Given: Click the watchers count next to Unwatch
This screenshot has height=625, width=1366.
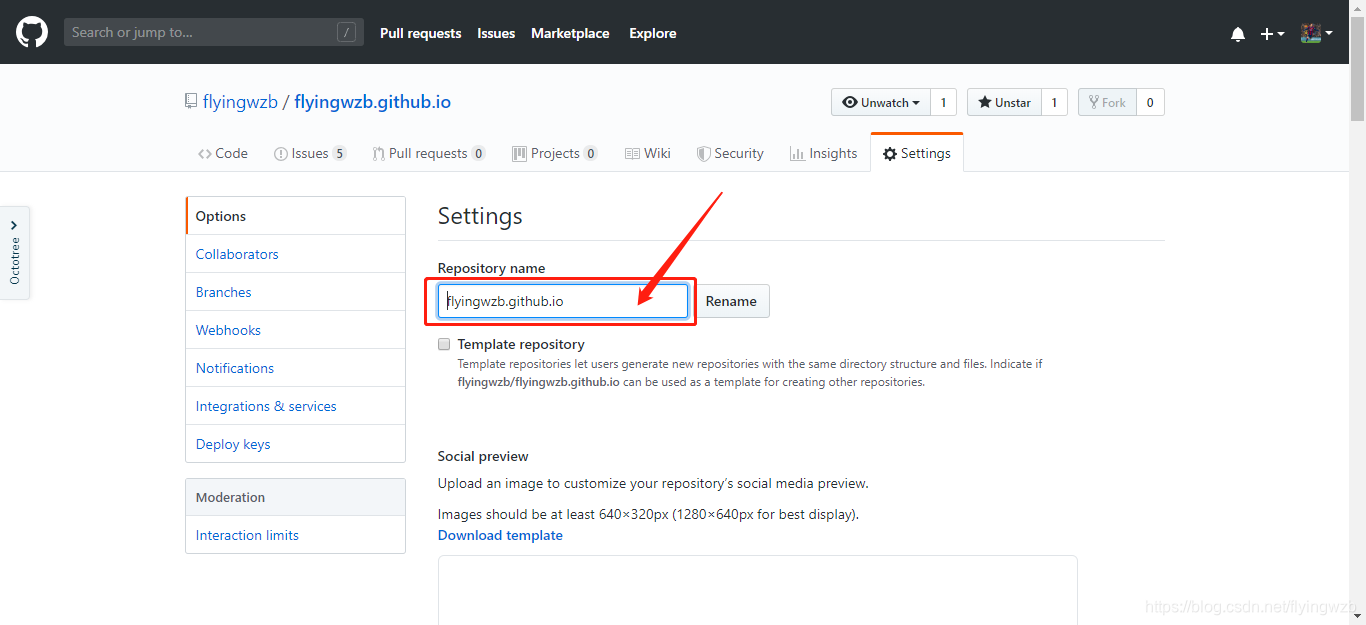Looking at the screenshot, I should [x=943, y=102].
